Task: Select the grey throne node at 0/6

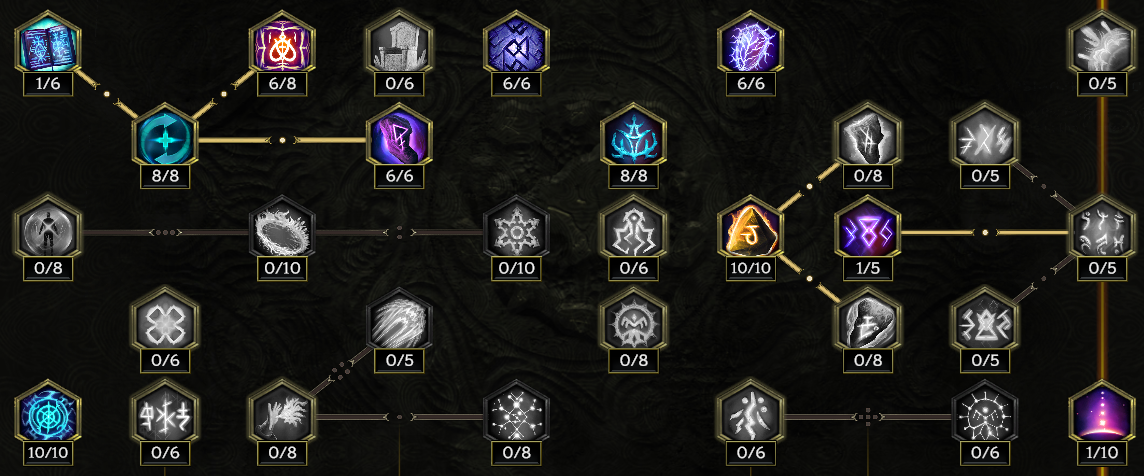Action: [x=399, y=44]
